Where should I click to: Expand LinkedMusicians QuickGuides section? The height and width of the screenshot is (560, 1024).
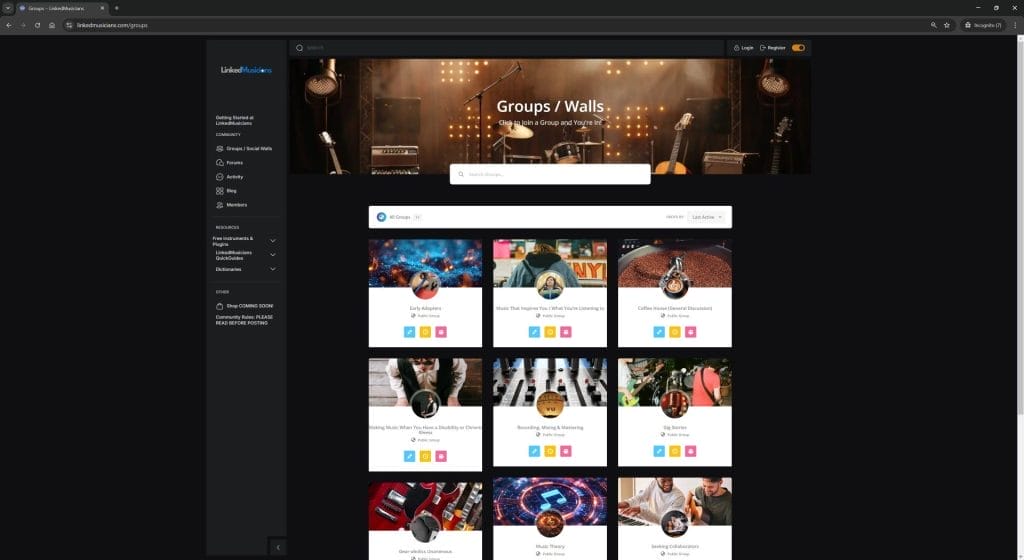(272, 254)
